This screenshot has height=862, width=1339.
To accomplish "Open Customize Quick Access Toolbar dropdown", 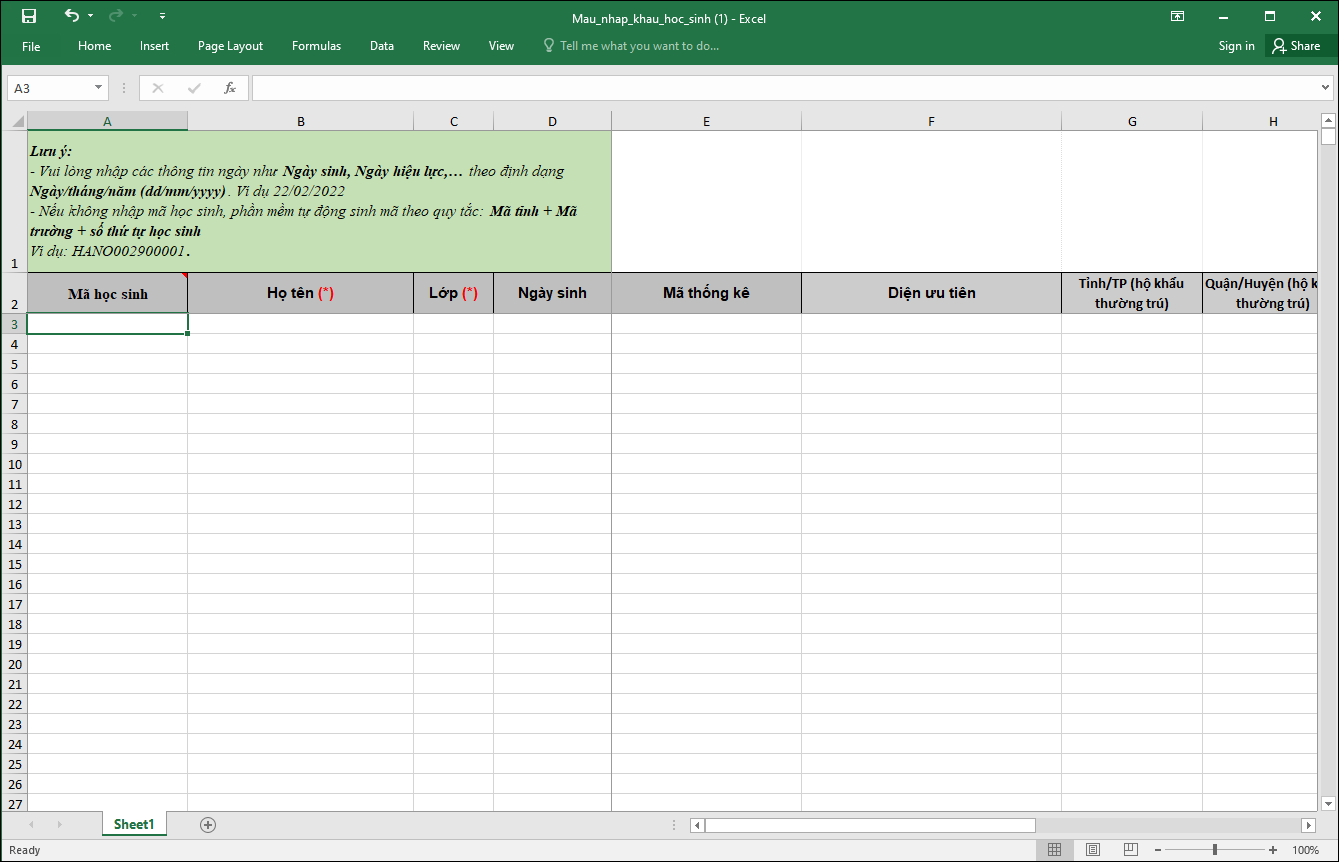I will coord(162,16).
